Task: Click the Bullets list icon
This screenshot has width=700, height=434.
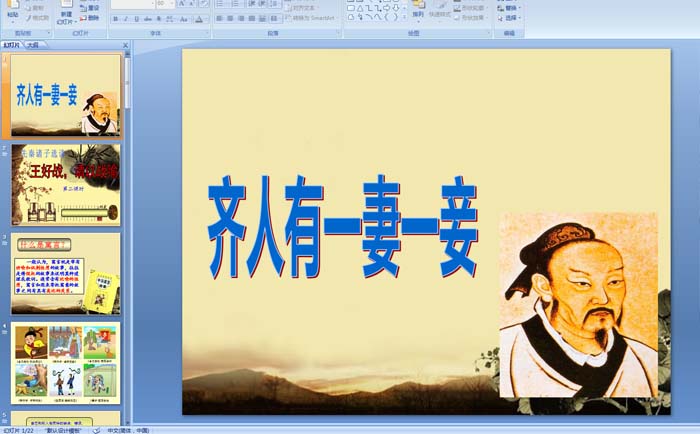Action: [220, 4]
